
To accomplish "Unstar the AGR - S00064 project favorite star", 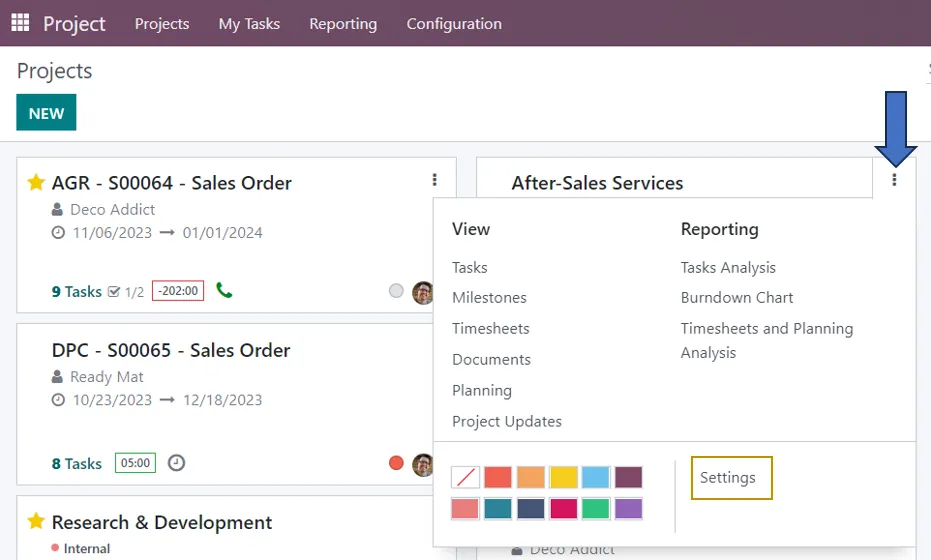I will tap(36, 182).
